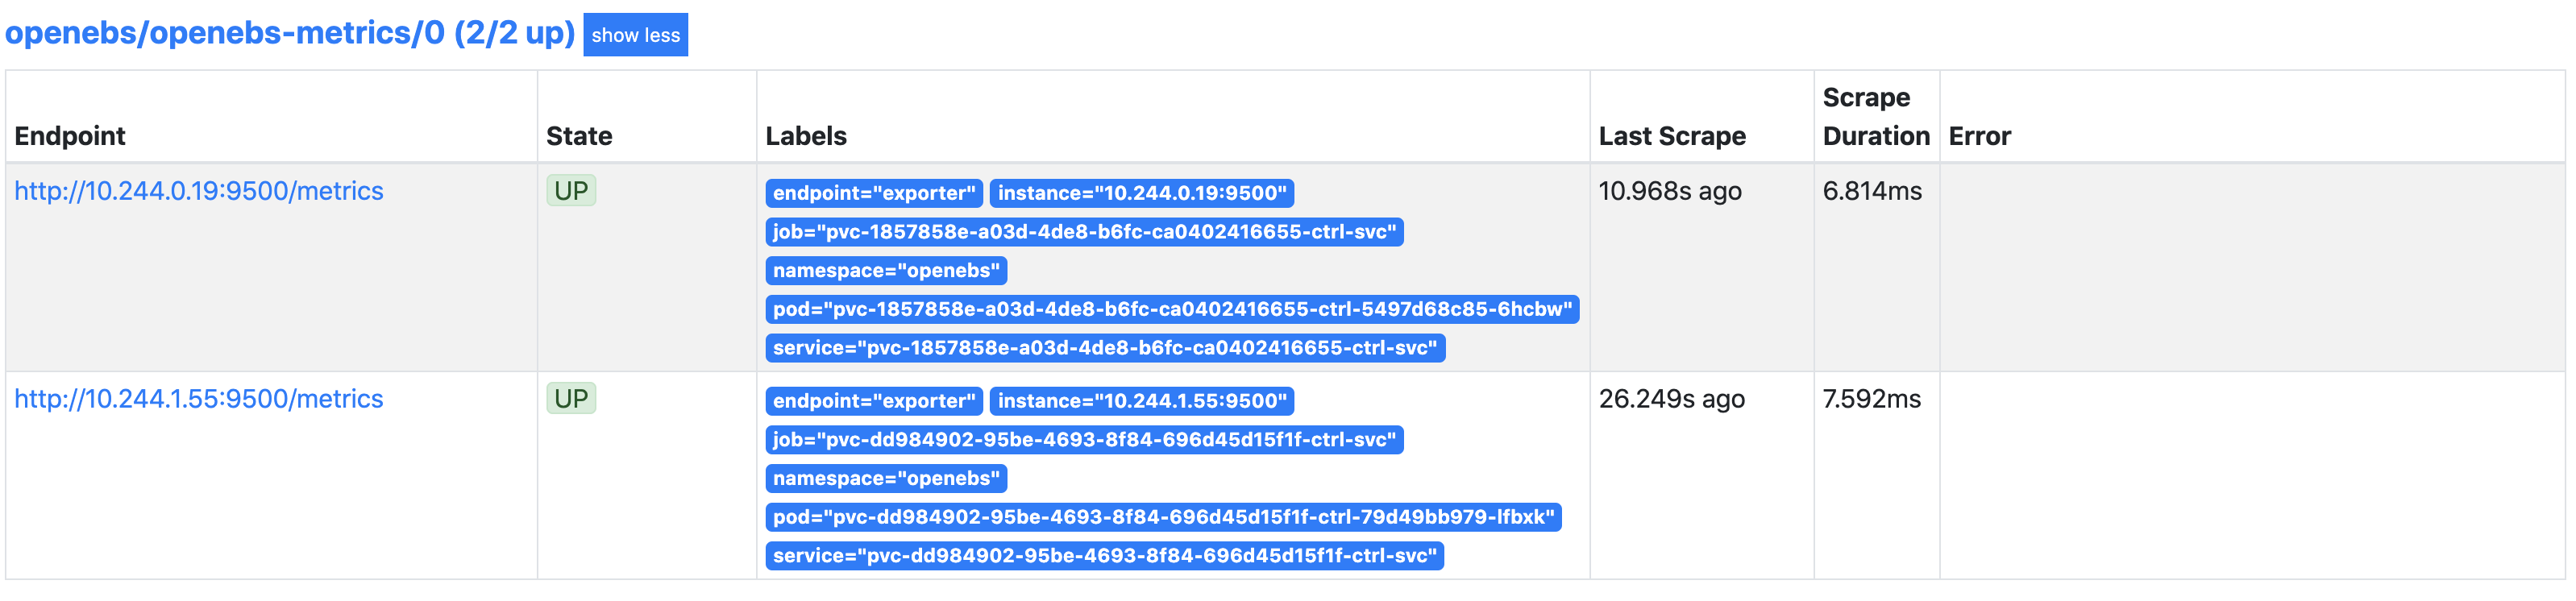
Task: Click the show less button
Action: (x=636, y=35)
